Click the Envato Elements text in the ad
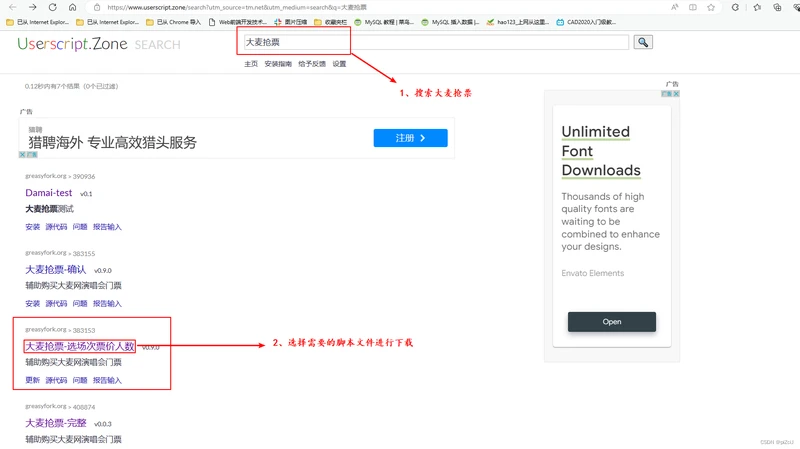Screen dimensions: 800x449 593,273
